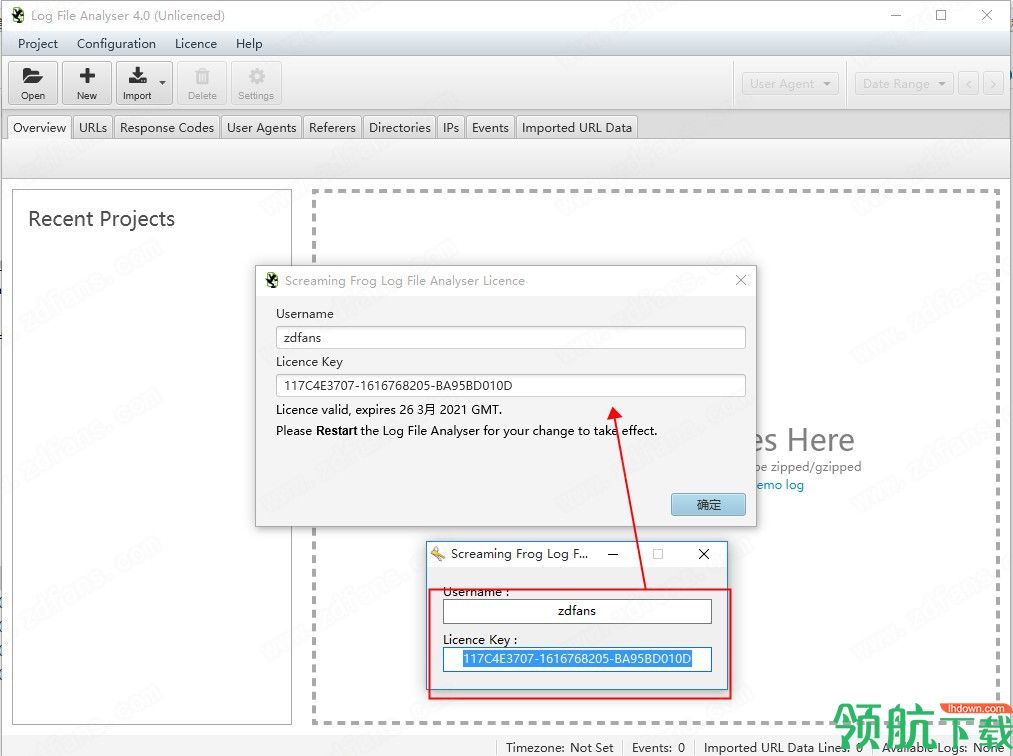Open the Project menu
Image resolution: width=1013 pixels, height=756 pixels.
[37, 43]
